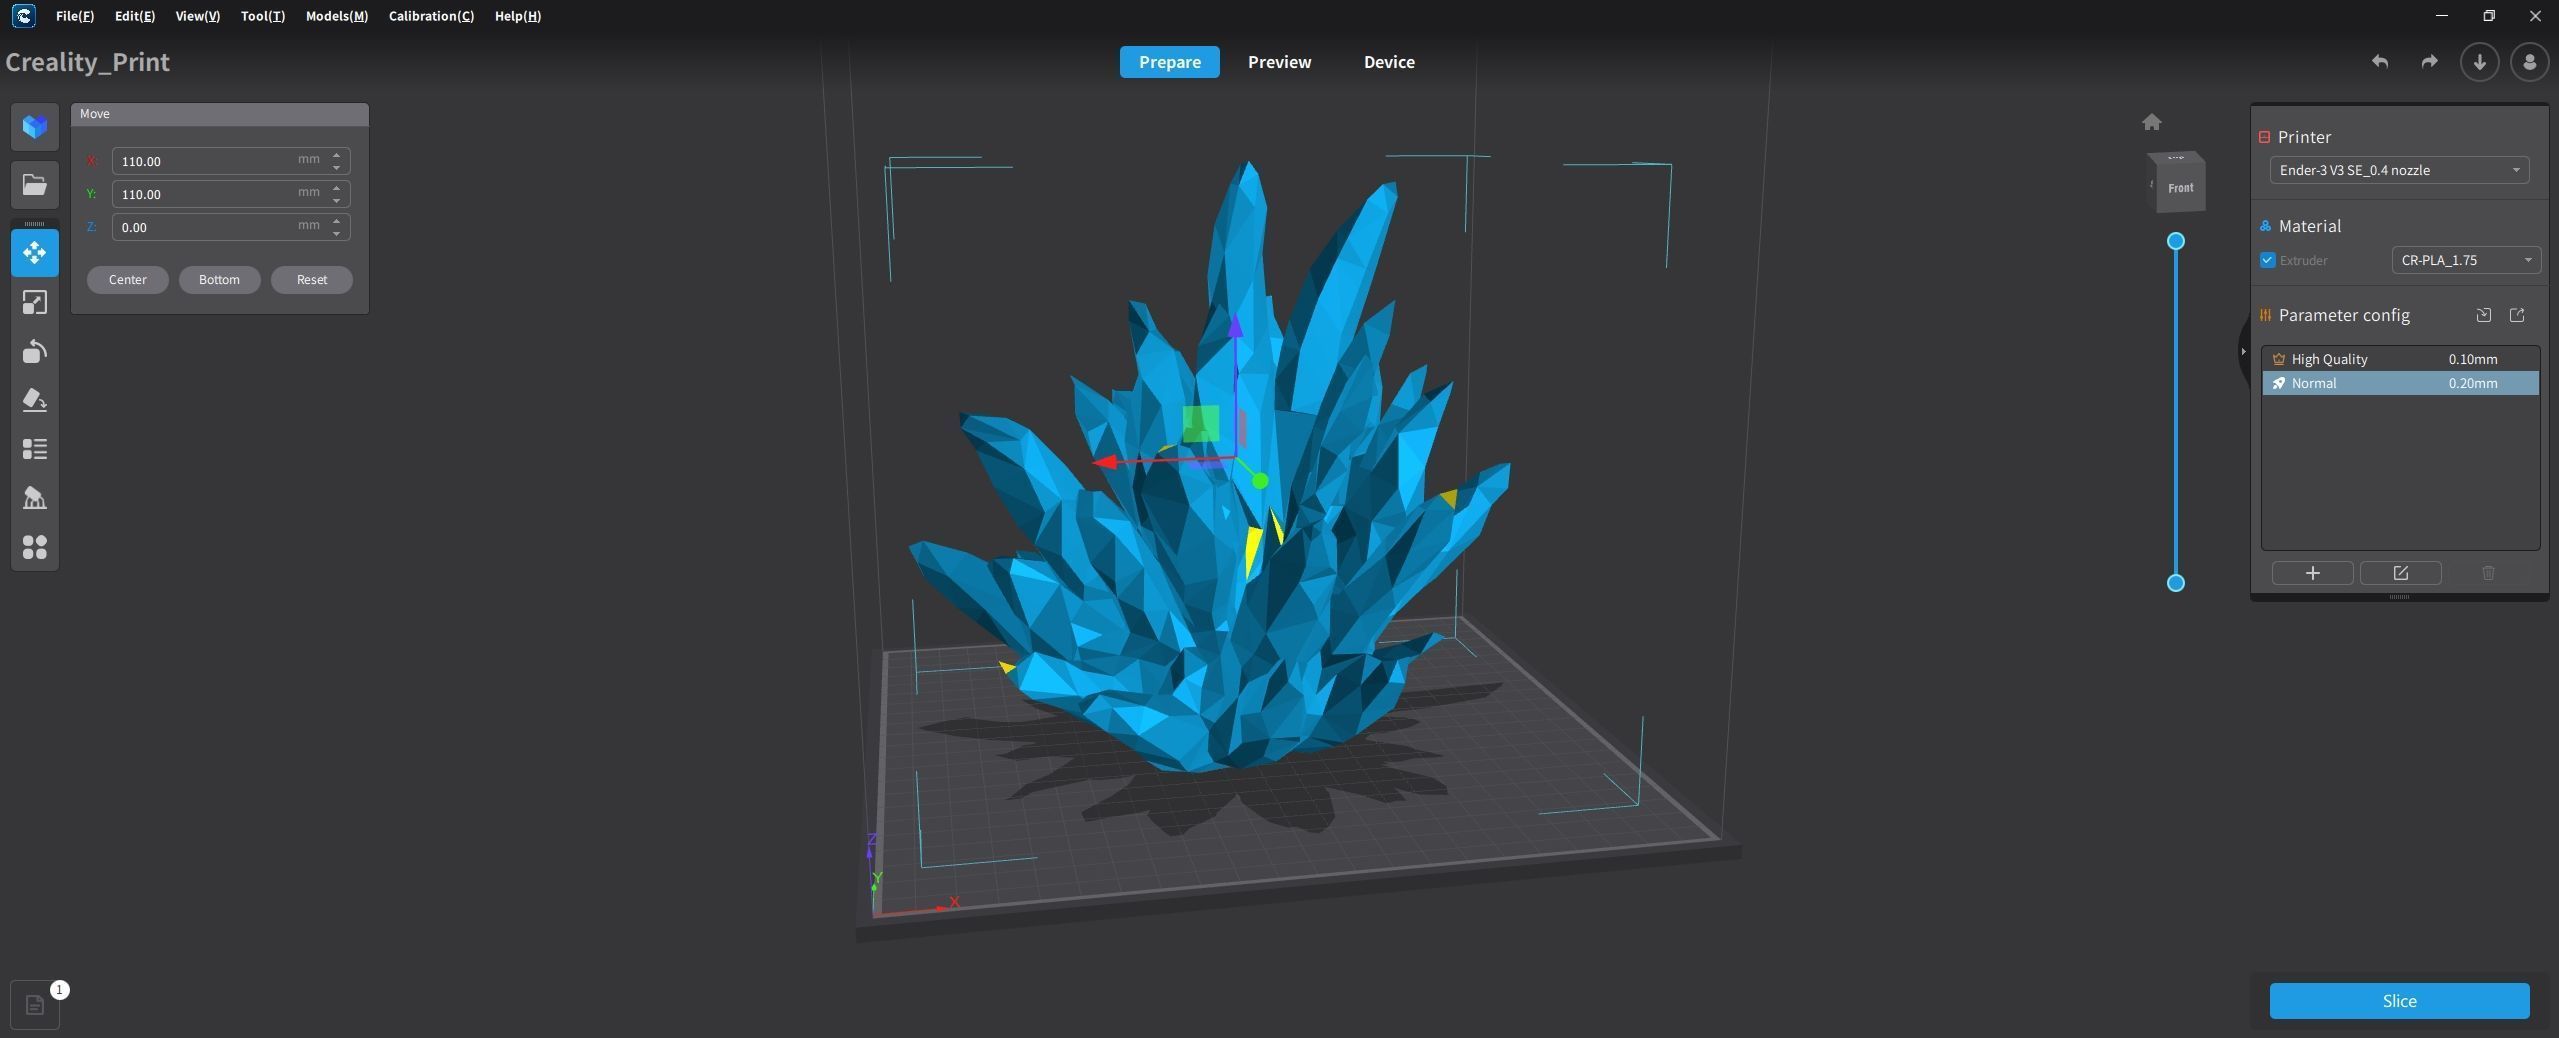
Task: Click the Bottom button
Action: click(219, 280)
